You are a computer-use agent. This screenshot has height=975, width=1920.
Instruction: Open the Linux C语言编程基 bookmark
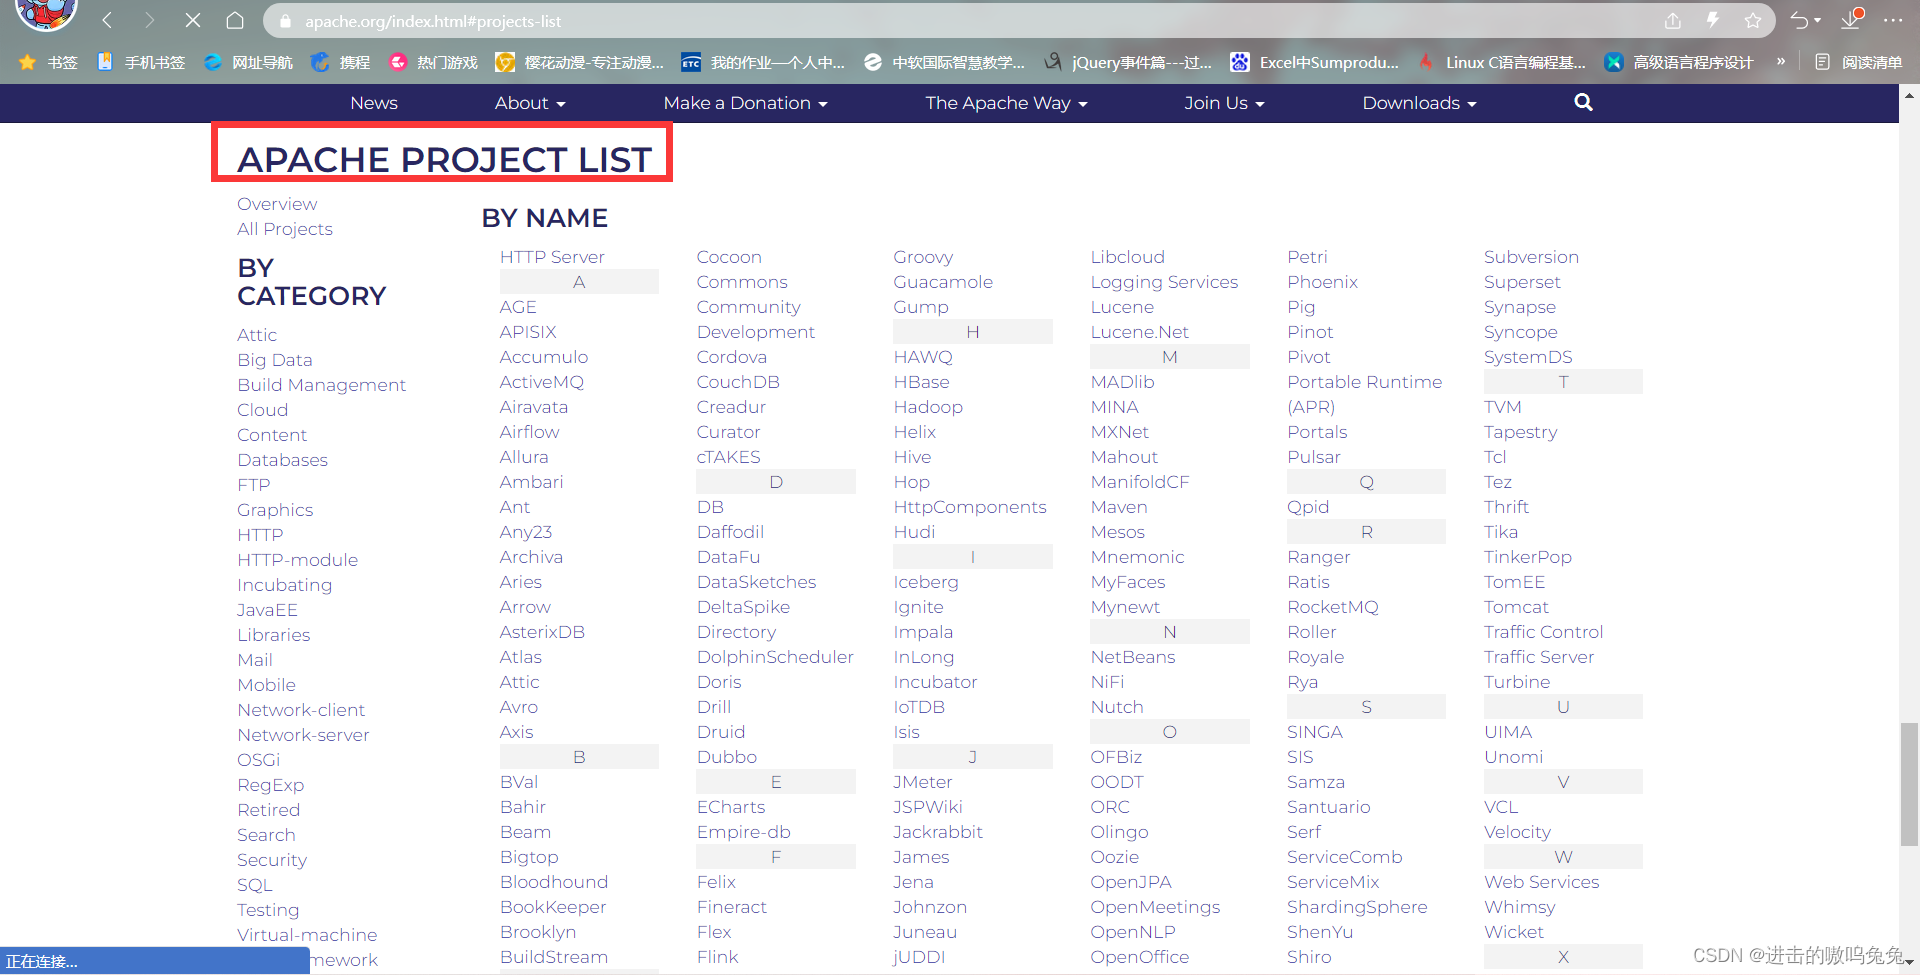click(1502, 62)
